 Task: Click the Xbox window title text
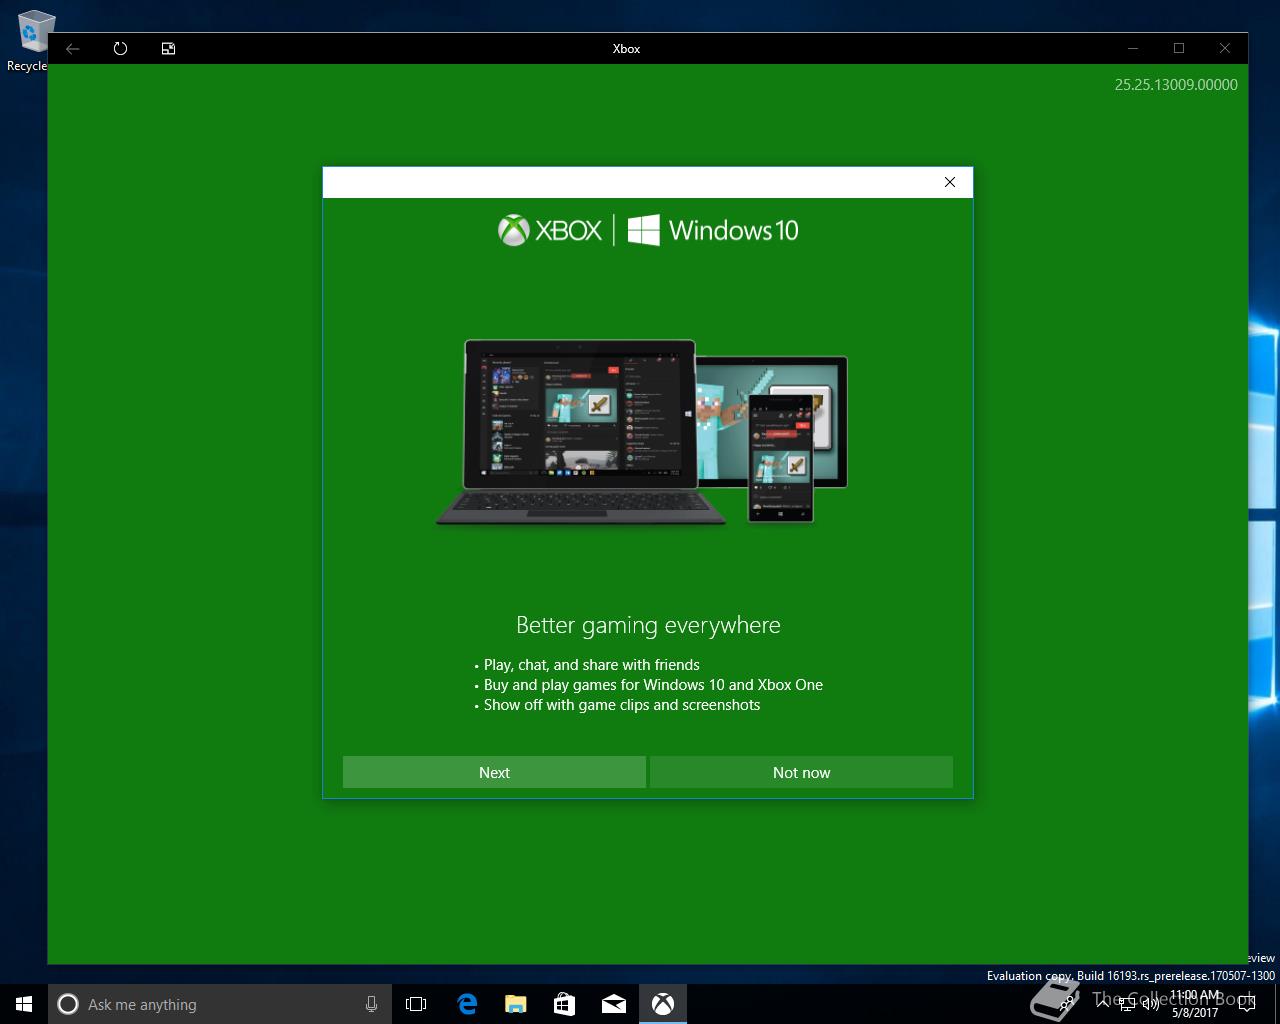pos(626,48)
